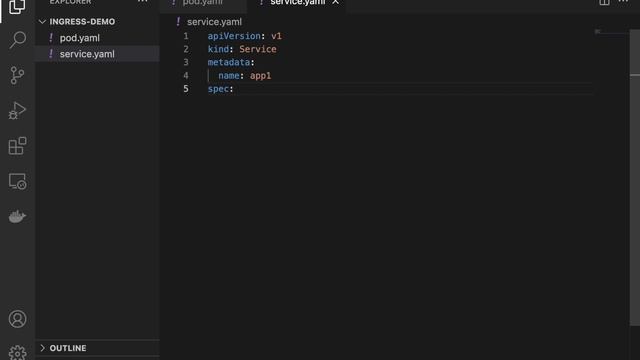This screenshot has height=360, width=640.
Task: Switch to the pod.yaml editor tab
Action: [203, 3]
